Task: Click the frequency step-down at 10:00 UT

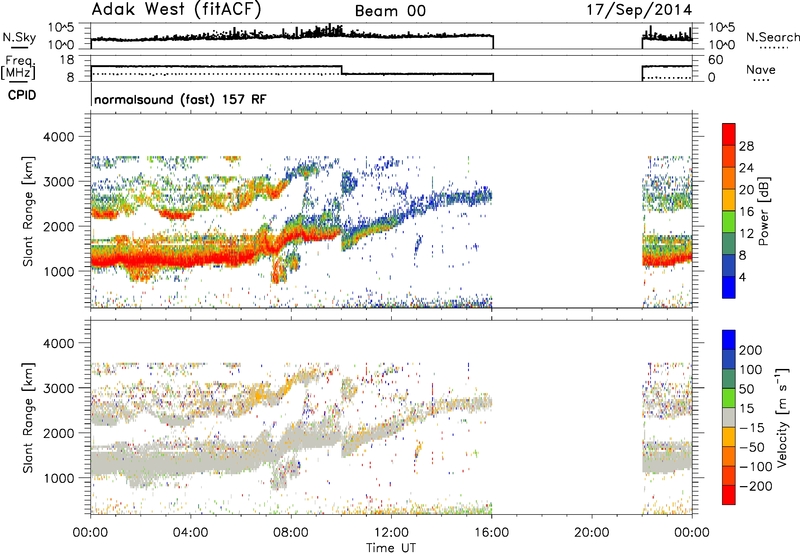Action: pyautogui.click(x=341, y=70)
